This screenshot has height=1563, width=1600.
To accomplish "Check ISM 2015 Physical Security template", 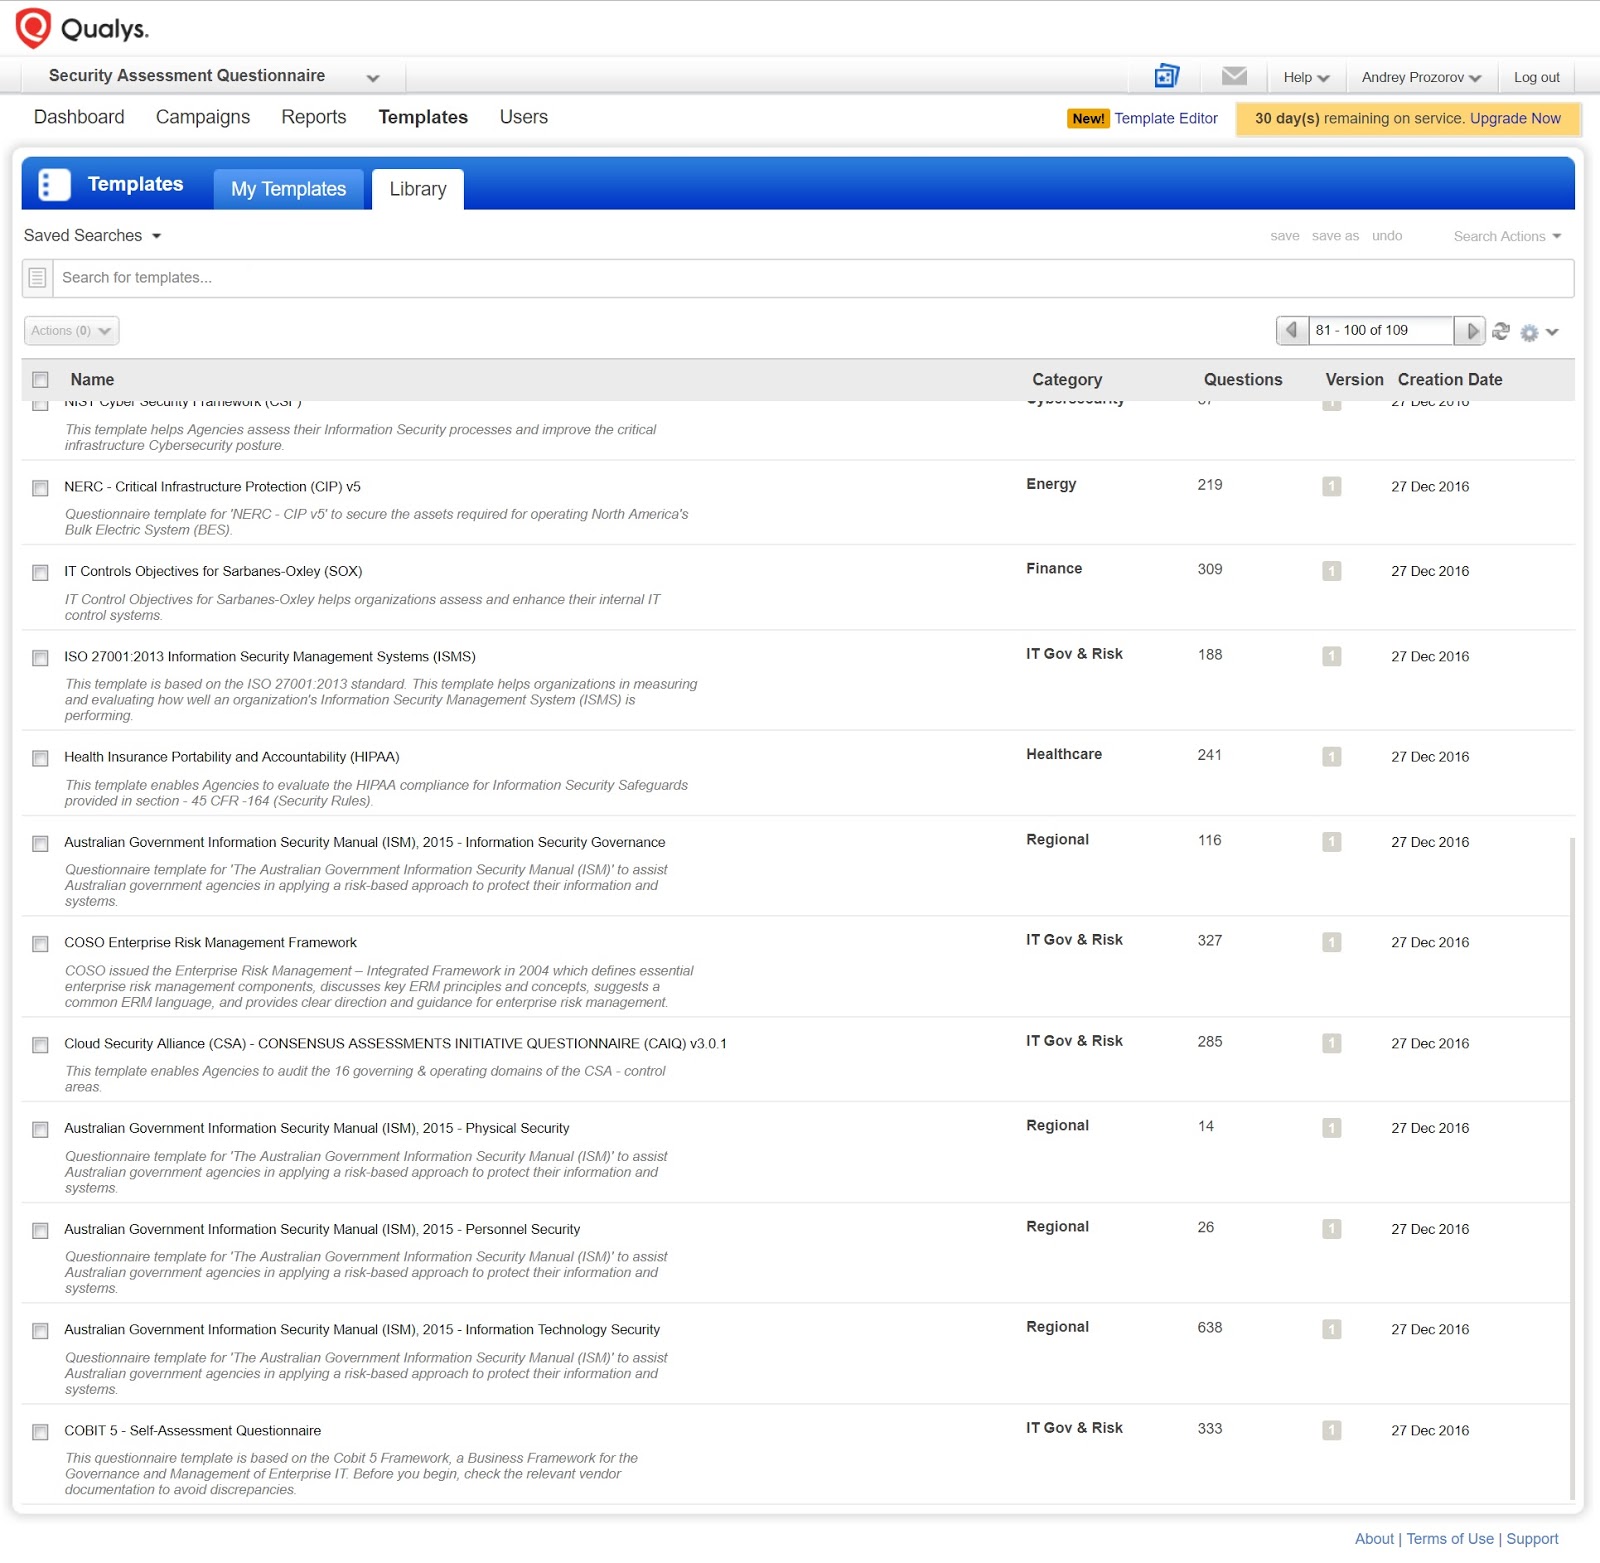I will [40, 1130].
